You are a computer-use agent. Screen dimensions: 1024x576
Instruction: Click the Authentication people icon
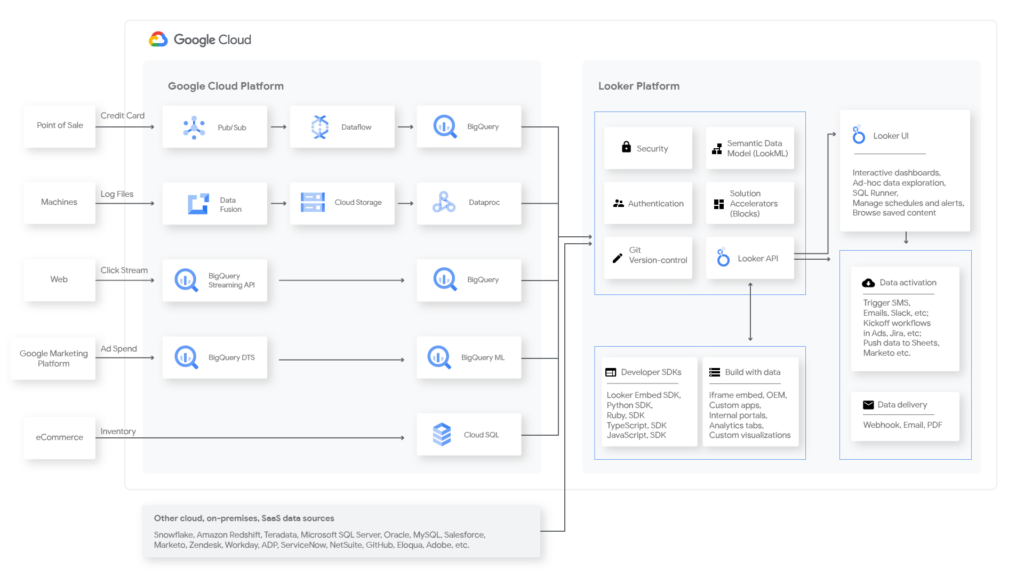618,204
